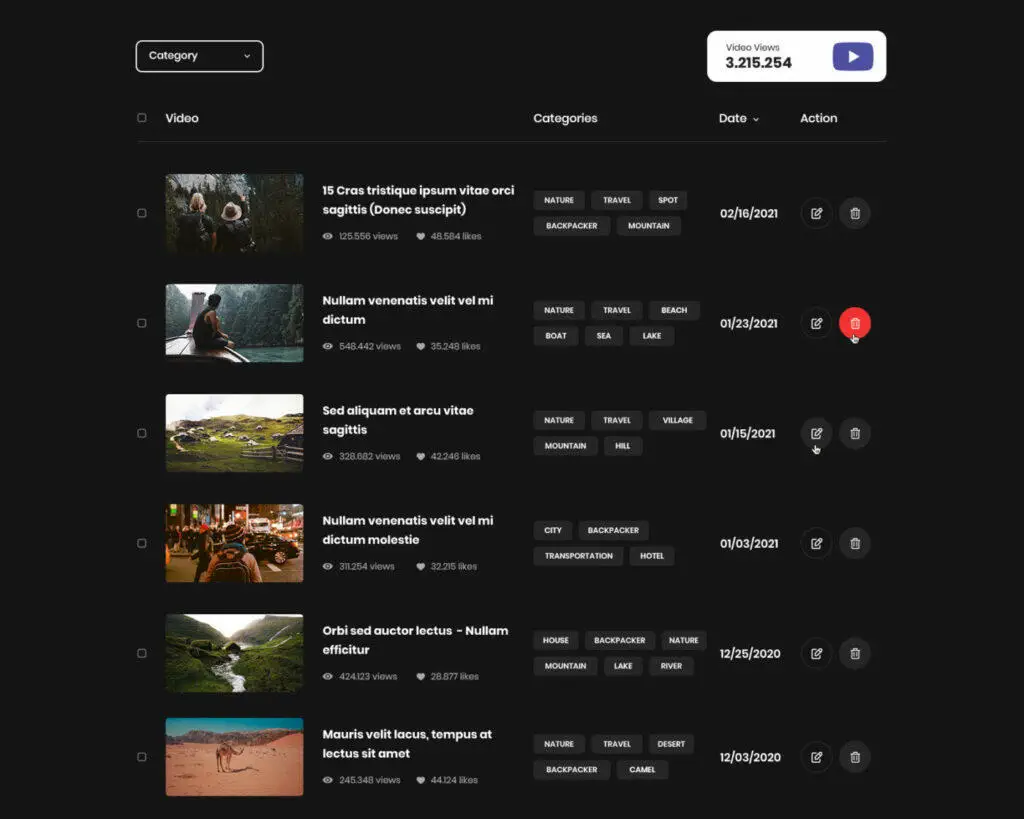Click the Action column header
The image size is (1024, 819).
point(818,118)
